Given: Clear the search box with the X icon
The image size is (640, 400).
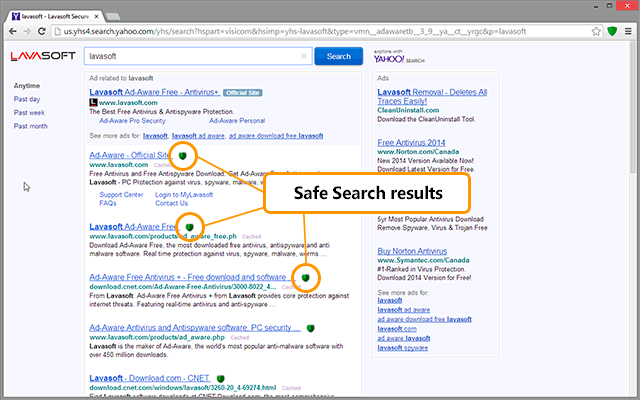Looking at the screenshot, I should click(x=304, y=56).
